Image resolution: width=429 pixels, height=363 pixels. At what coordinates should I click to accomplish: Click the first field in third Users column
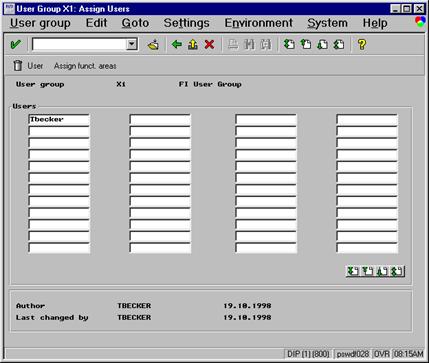pos(266,120)
